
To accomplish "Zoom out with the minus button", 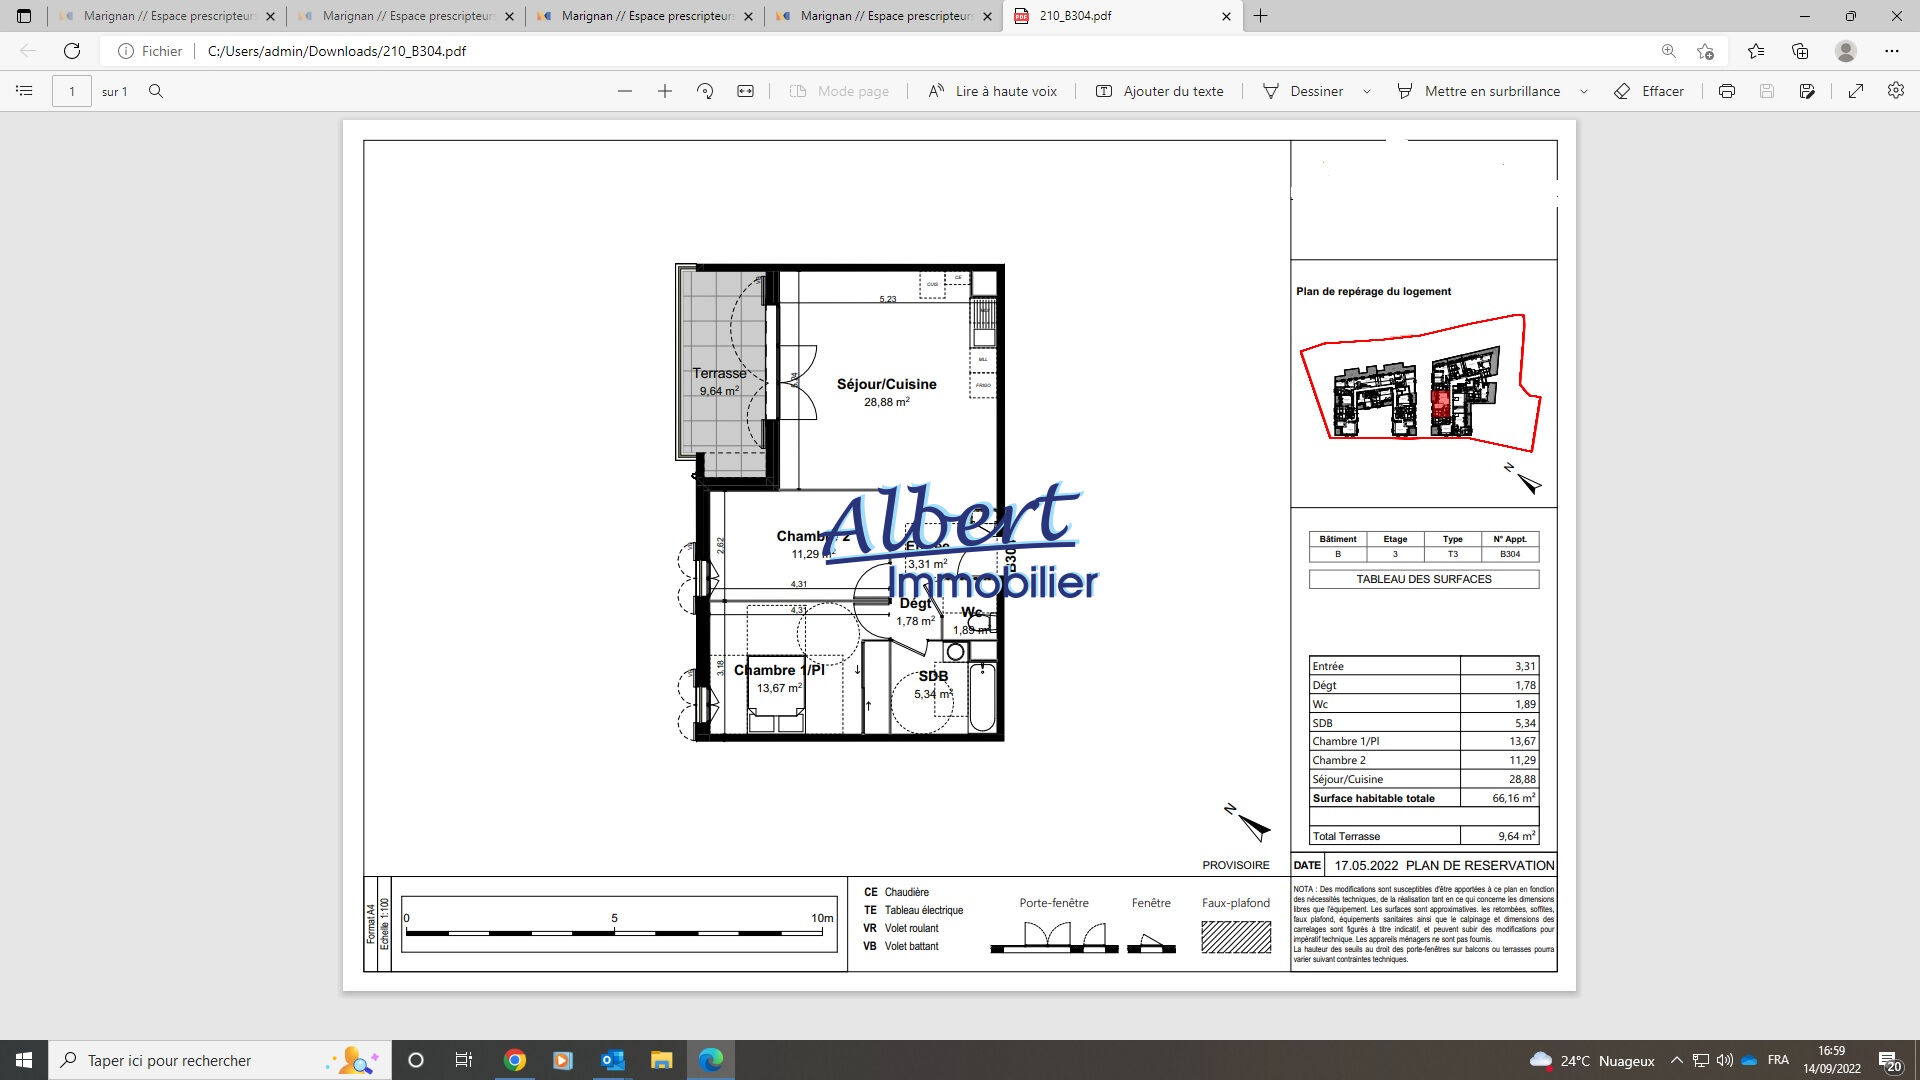I will (x=625, y=91).
